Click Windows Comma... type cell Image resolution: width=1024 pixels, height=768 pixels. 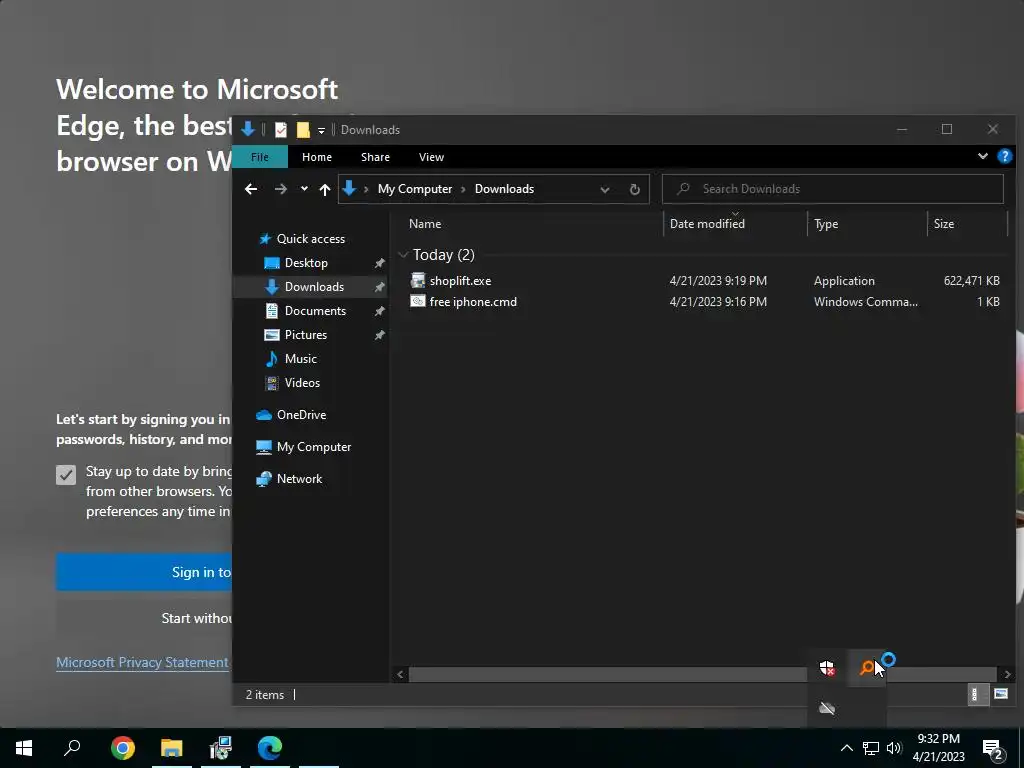point(865,302)
